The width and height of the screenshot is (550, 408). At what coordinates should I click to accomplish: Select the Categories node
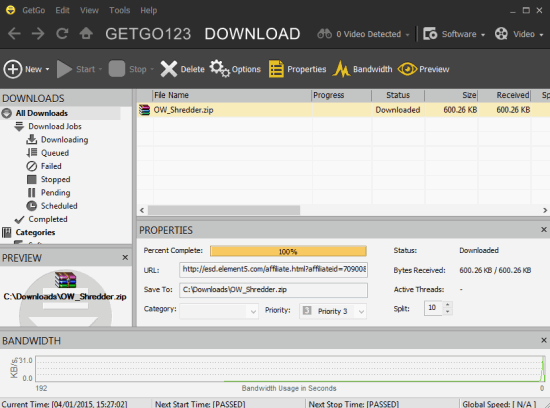point(35,232)
